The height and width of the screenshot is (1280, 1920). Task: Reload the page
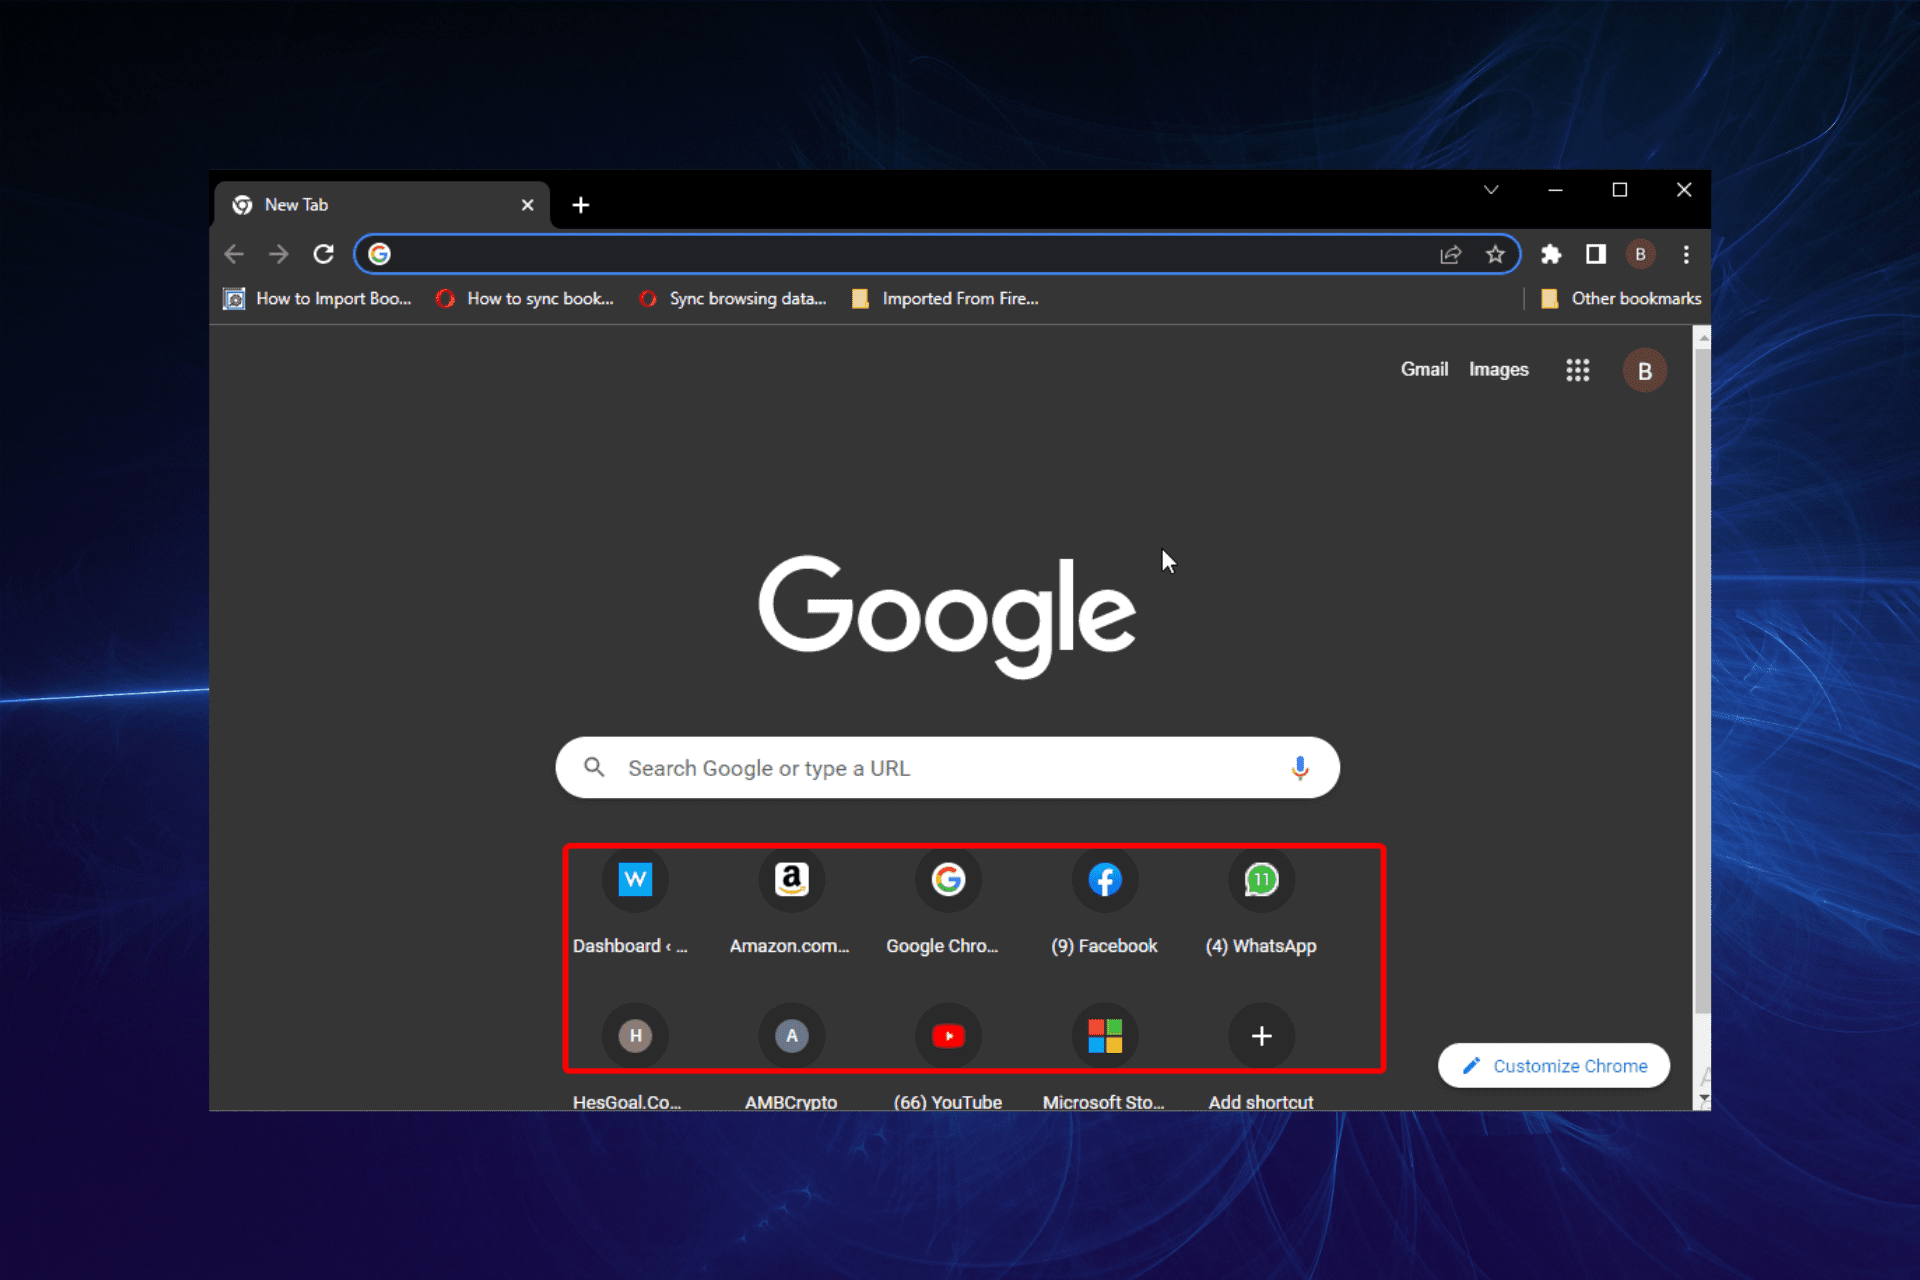(323, 254)
